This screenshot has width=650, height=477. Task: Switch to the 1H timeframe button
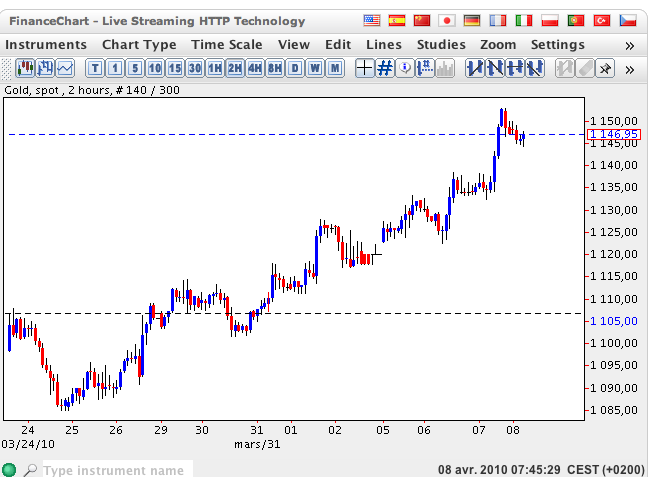(214, 68)
